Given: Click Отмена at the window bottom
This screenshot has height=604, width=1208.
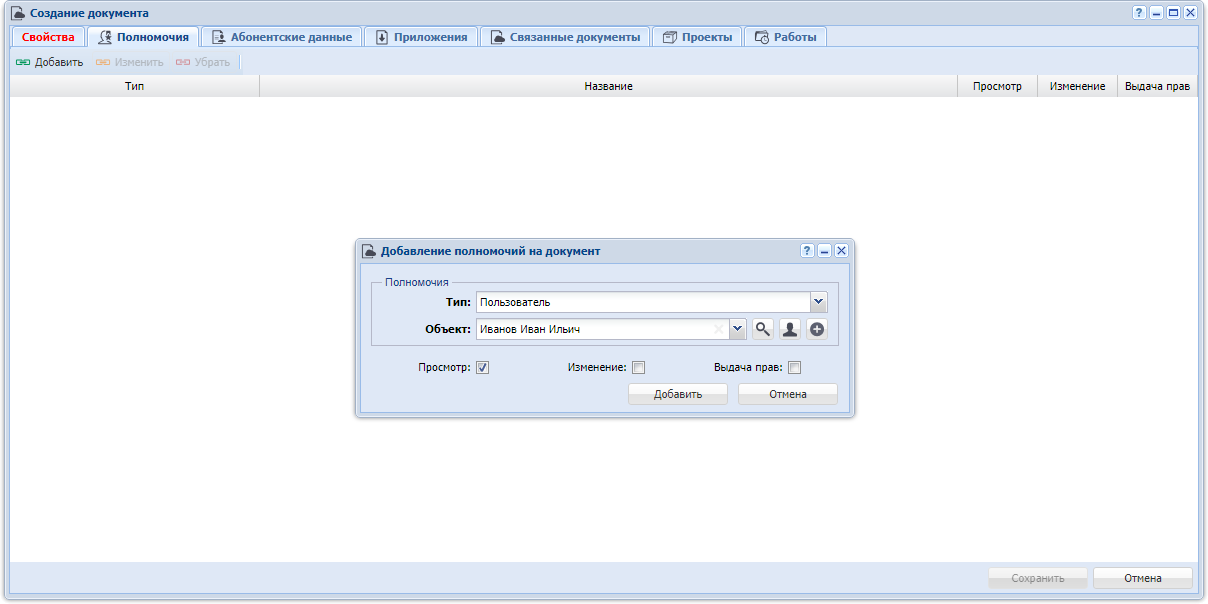Looking at the screenshot, I should click(1143, 578).
